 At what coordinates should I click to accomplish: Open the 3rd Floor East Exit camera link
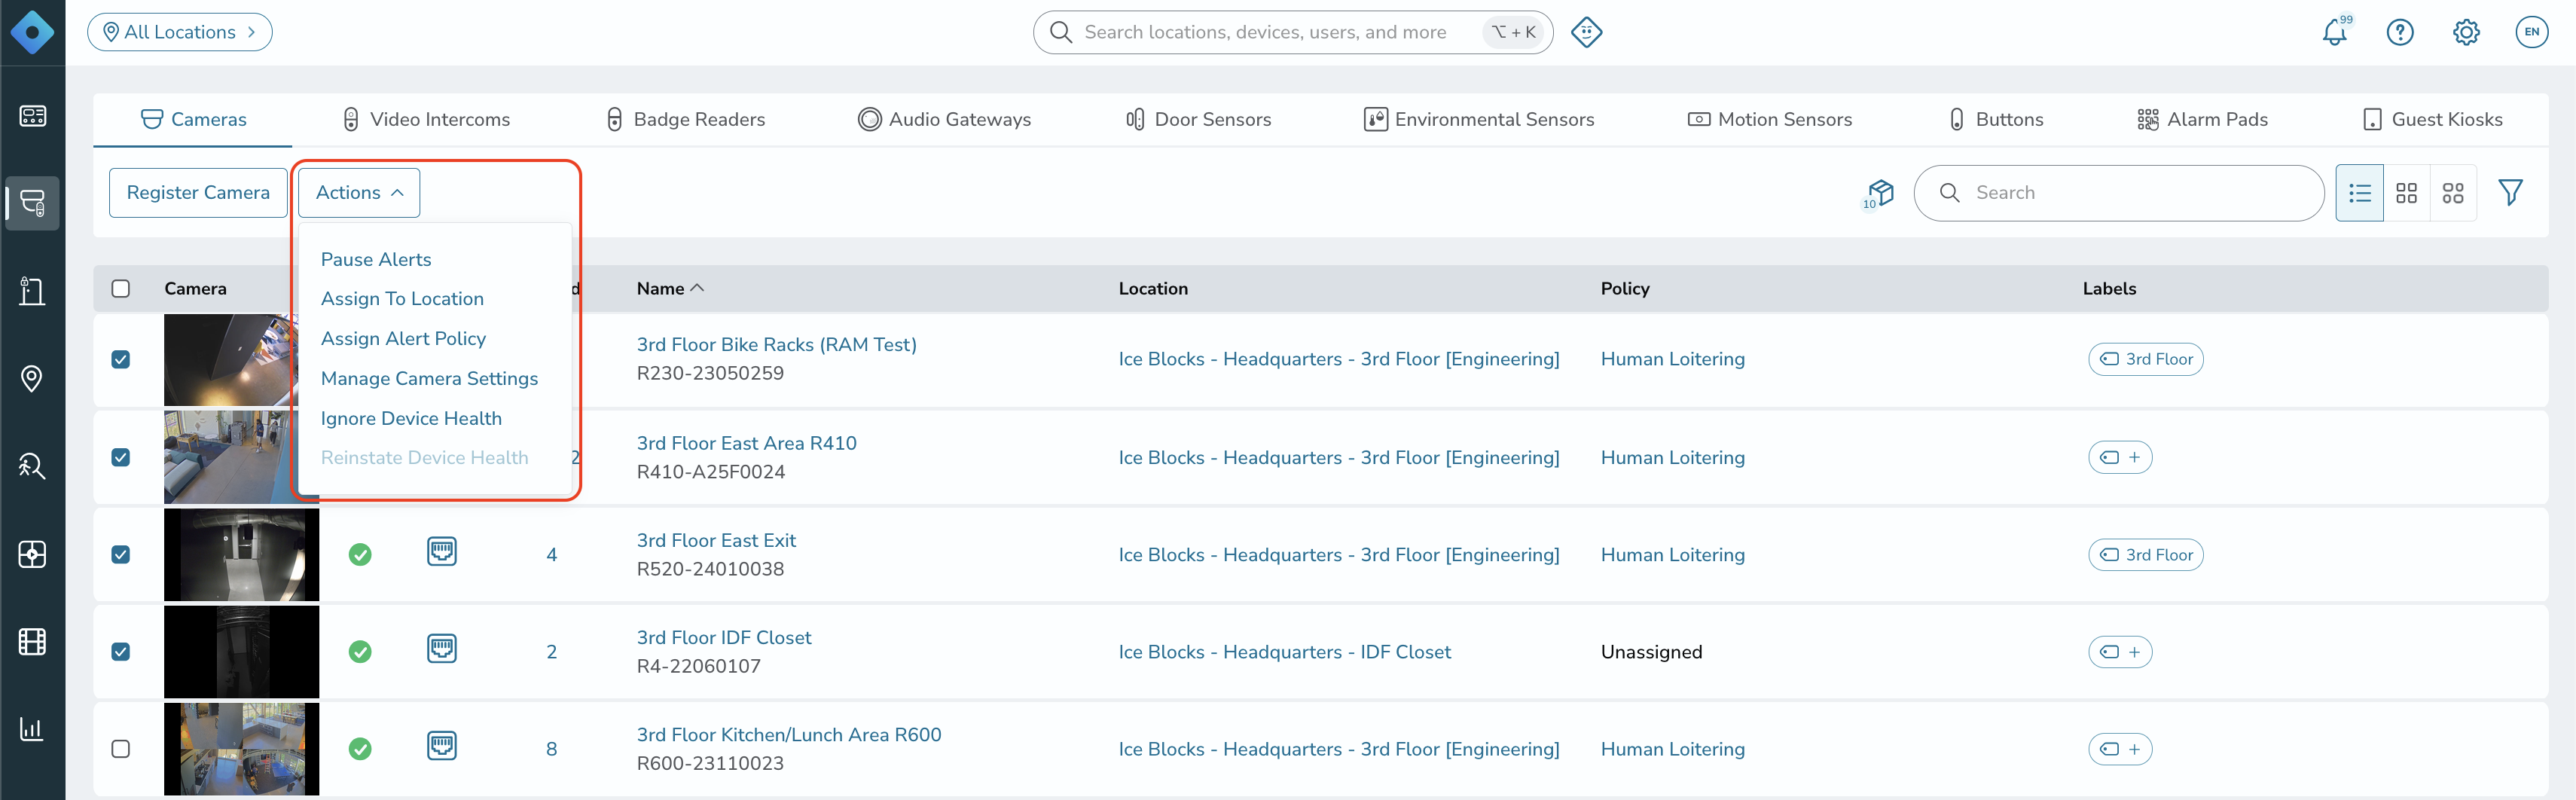pyautogui.click(x=716, y=540)
